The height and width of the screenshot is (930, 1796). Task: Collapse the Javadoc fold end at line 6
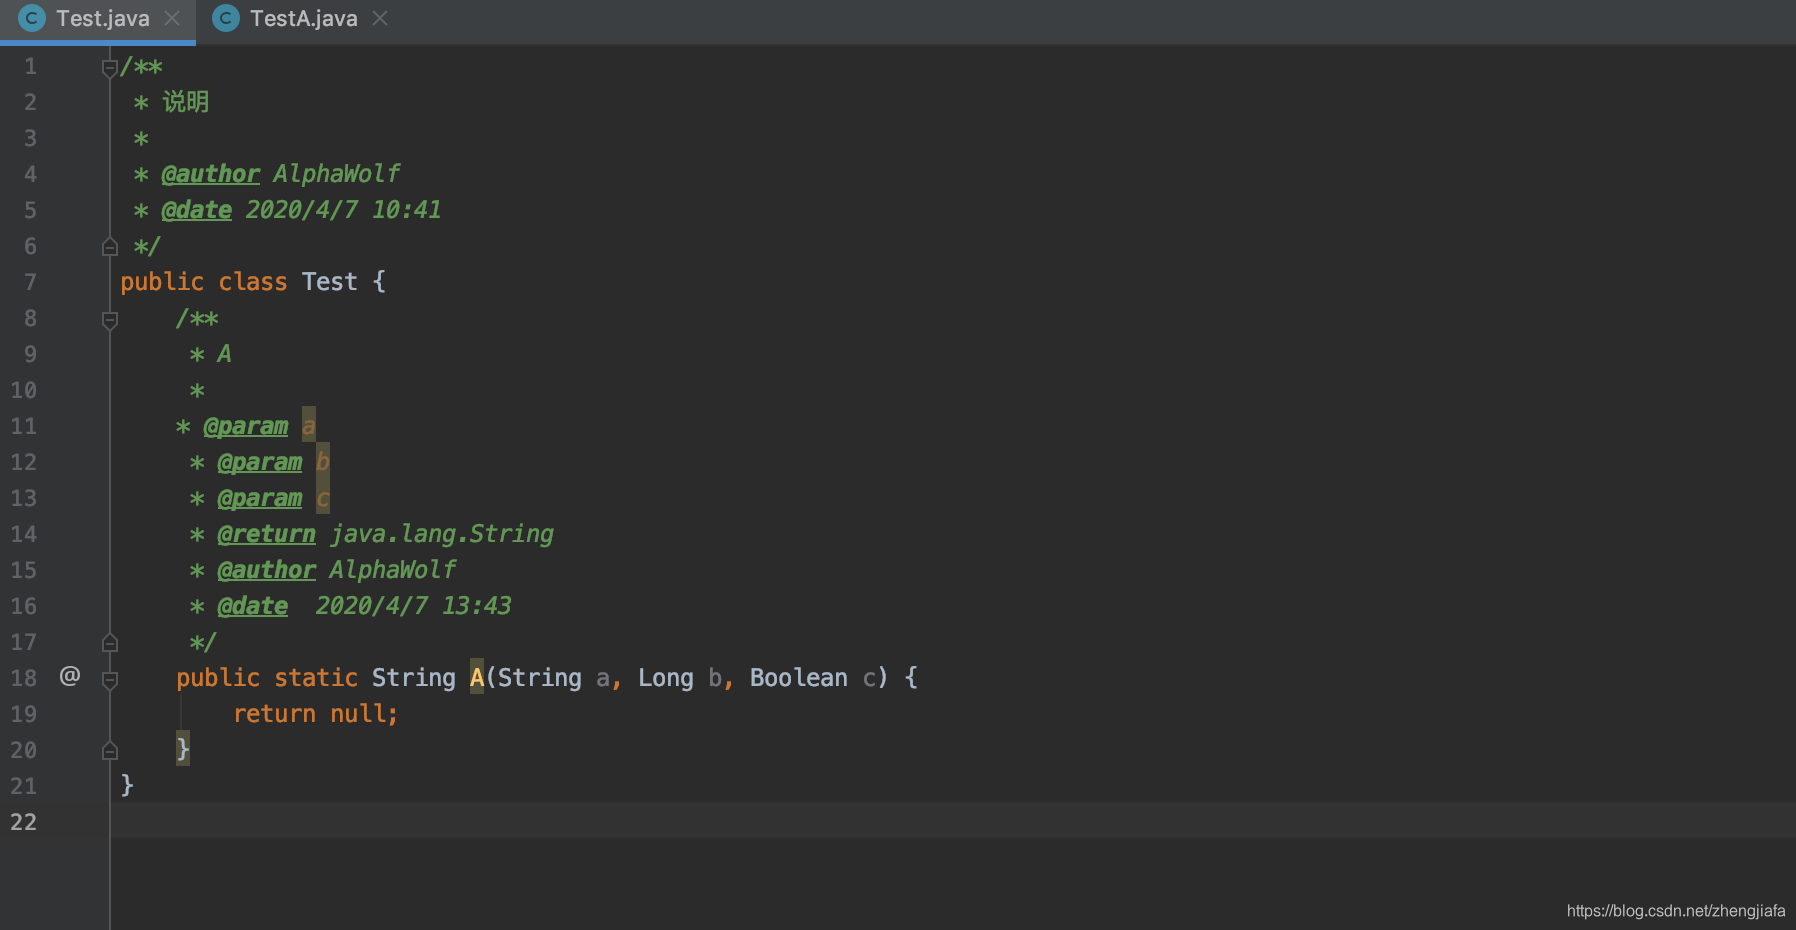click(x=110, y=246)
